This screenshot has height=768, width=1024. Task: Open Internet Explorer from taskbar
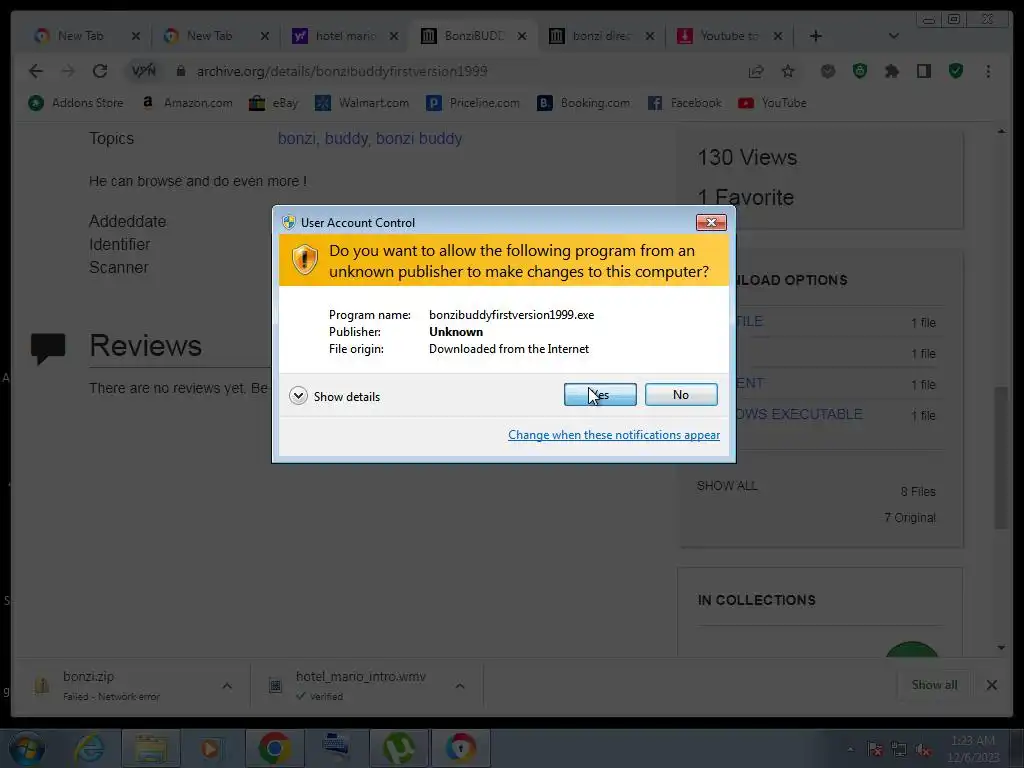pyautogui.click(x=90, y=748)
